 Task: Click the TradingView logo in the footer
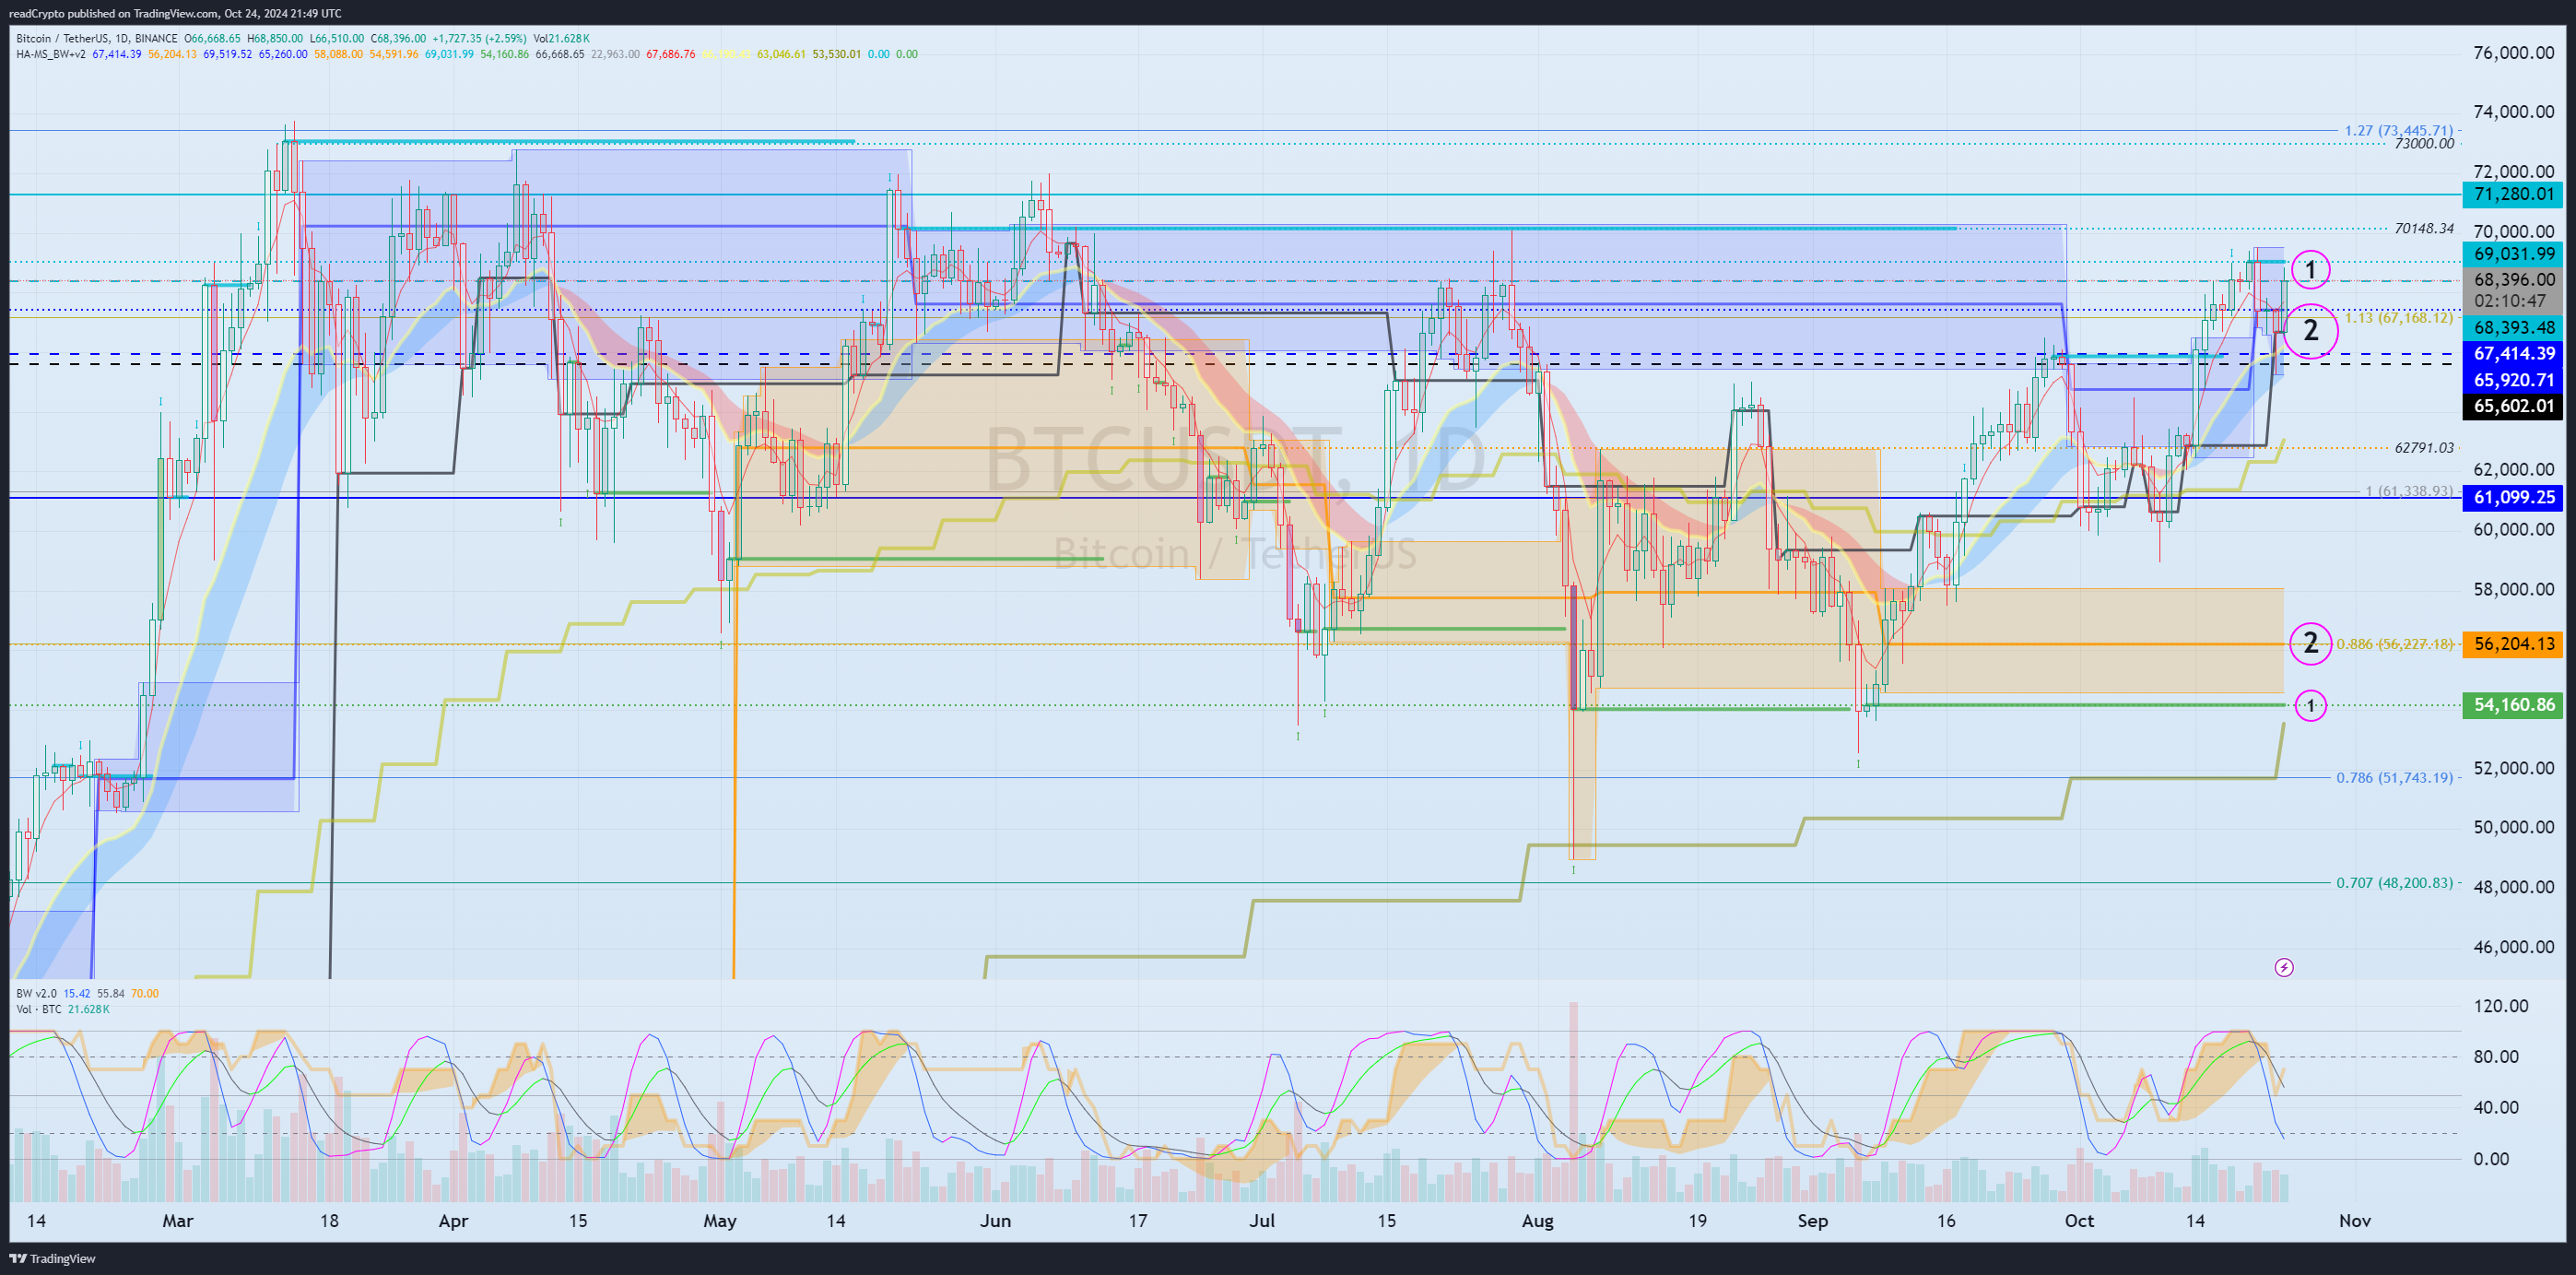point(53,1258)
